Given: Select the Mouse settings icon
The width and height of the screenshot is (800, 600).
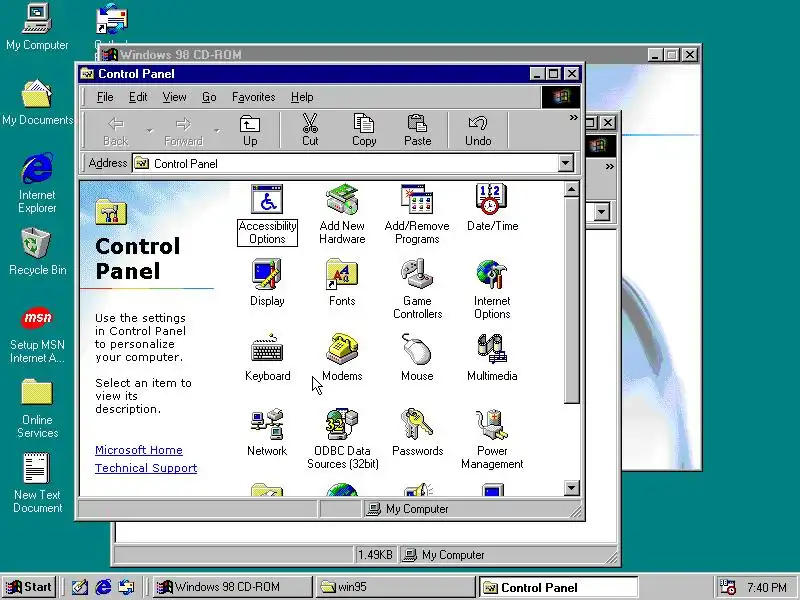Looking at the screenshot, I should coord(417,358).
